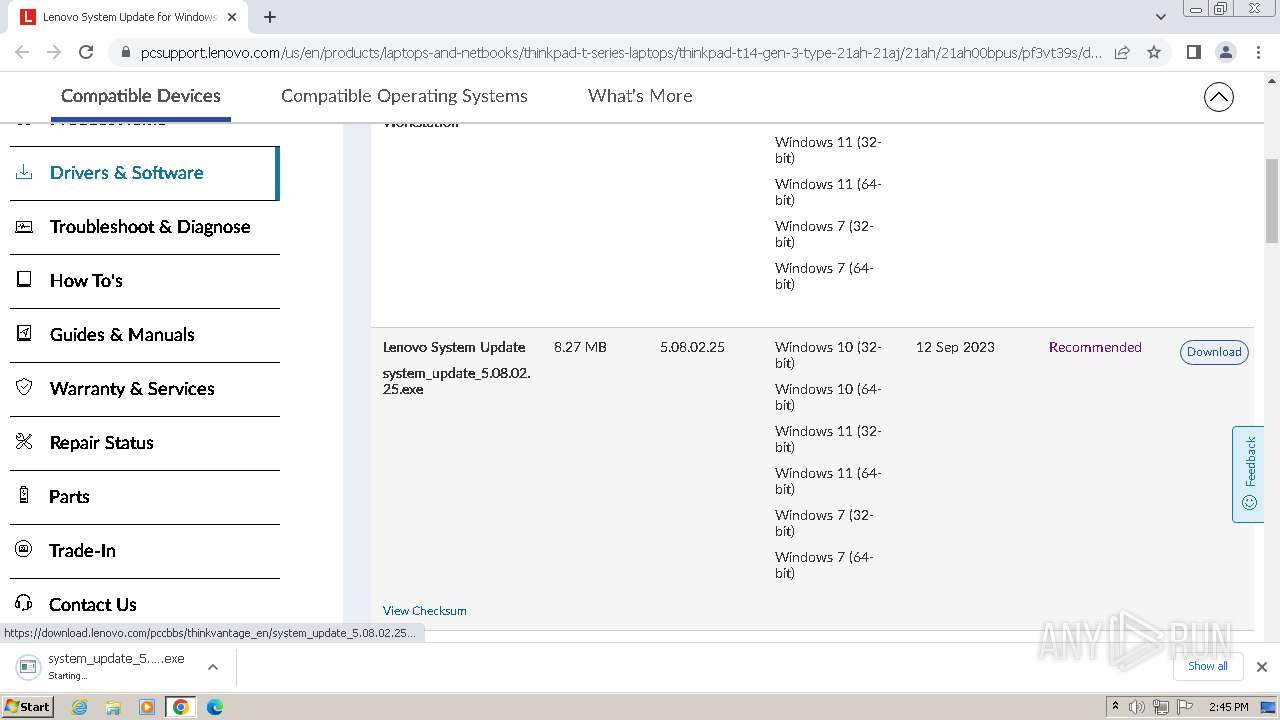
Task: Click the 8.27 MB size cell
Action: [x=580, y=347]
